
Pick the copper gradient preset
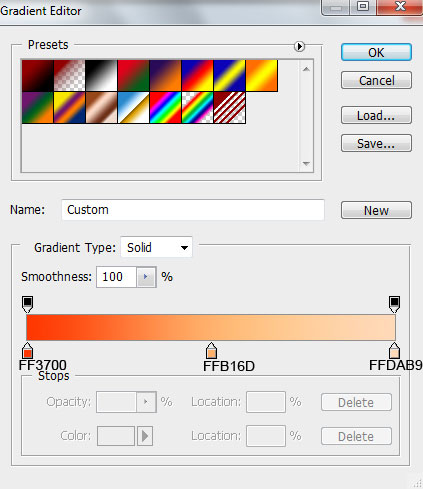(101, 108)
